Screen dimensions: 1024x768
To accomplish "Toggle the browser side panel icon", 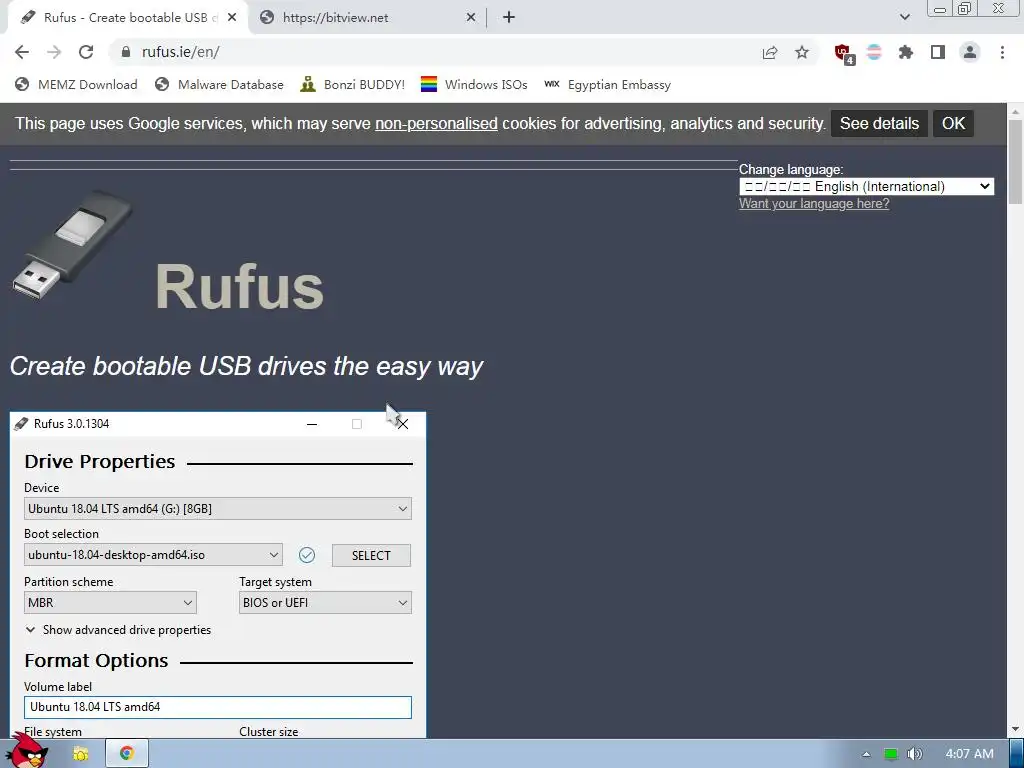I will click(938, 52).
